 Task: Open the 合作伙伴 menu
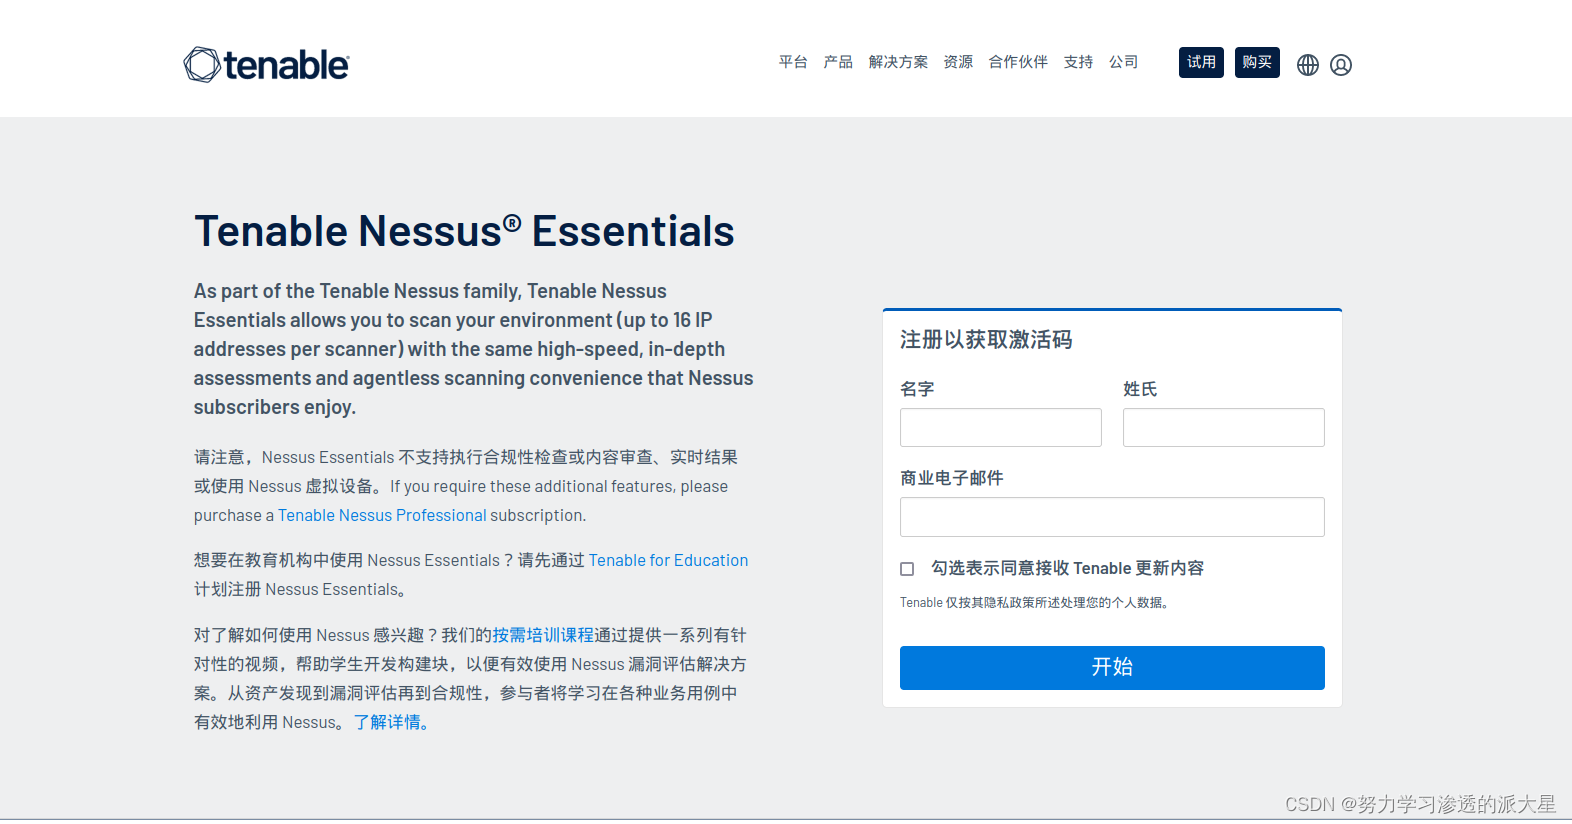[1018, 62]
